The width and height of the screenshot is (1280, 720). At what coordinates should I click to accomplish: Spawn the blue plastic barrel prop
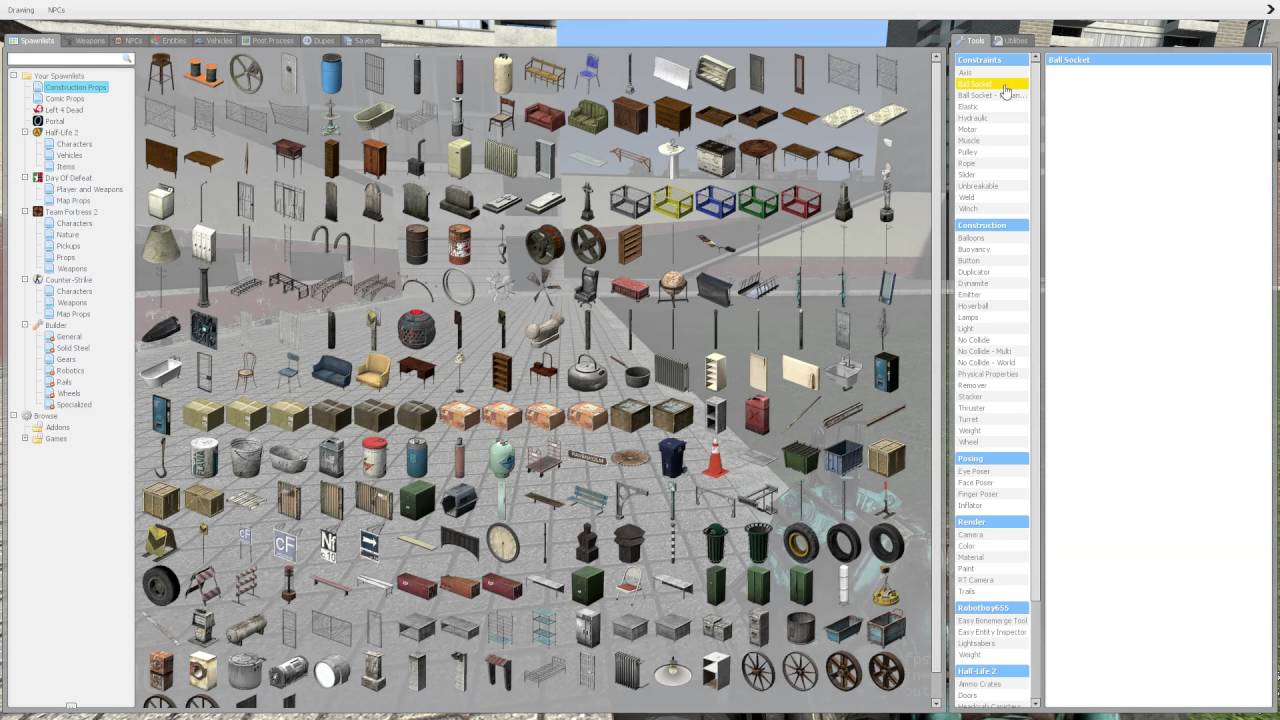click(x=331, y=74)
